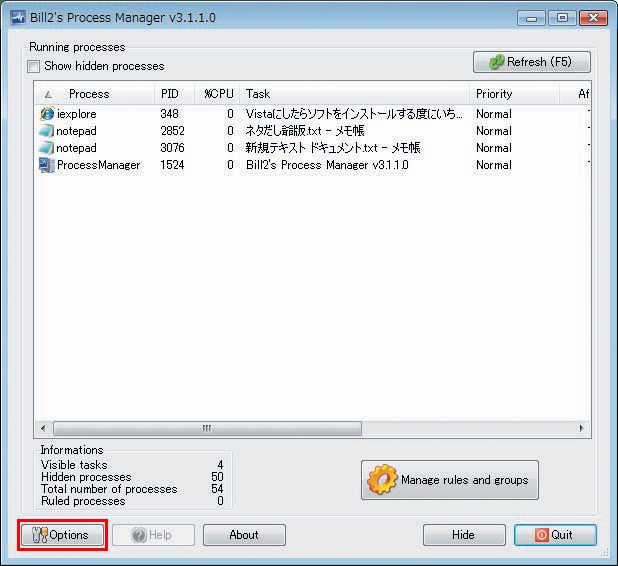Open the Options dialog
This screenshot has height=566, width=618.
click(x=62, y=535)
